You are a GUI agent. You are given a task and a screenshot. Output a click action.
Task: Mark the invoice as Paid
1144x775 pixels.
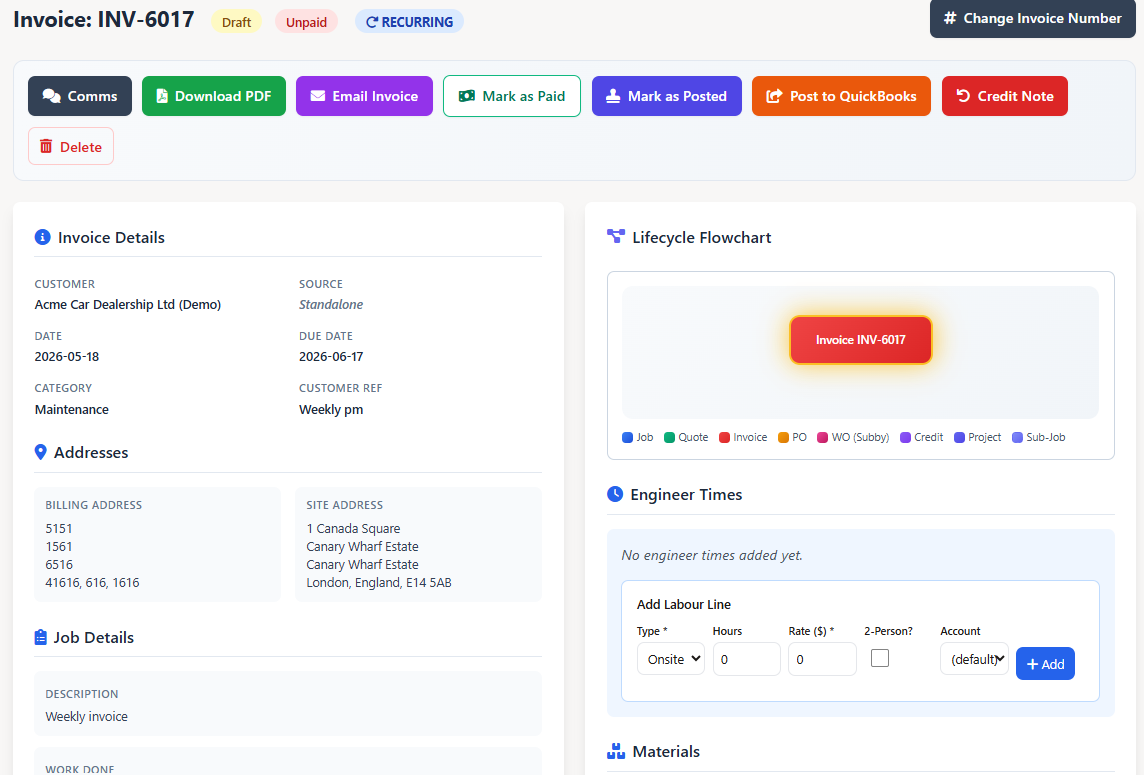[511, 96]
